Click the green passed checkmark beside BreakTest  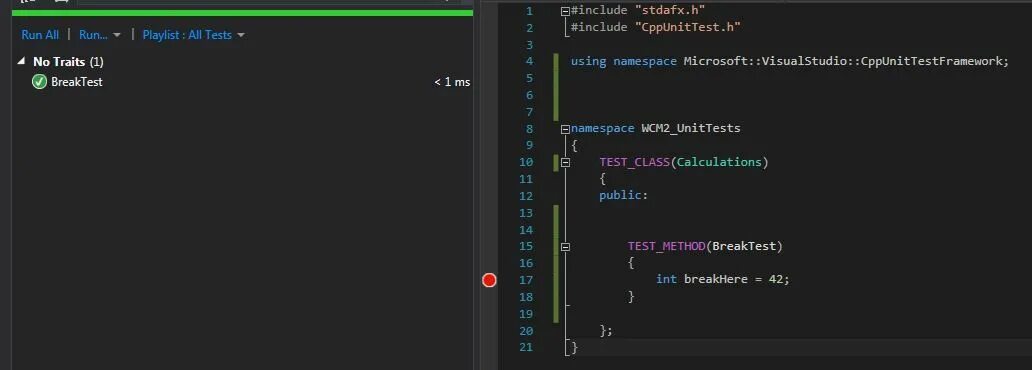[x=39, y=82]
